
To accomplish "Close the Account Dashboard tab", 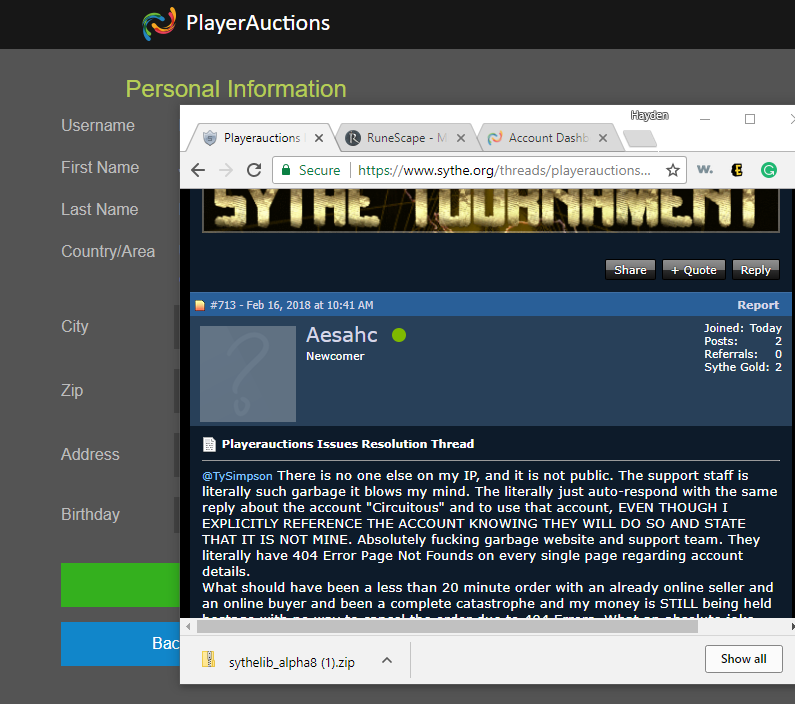I will coord(602,138).
